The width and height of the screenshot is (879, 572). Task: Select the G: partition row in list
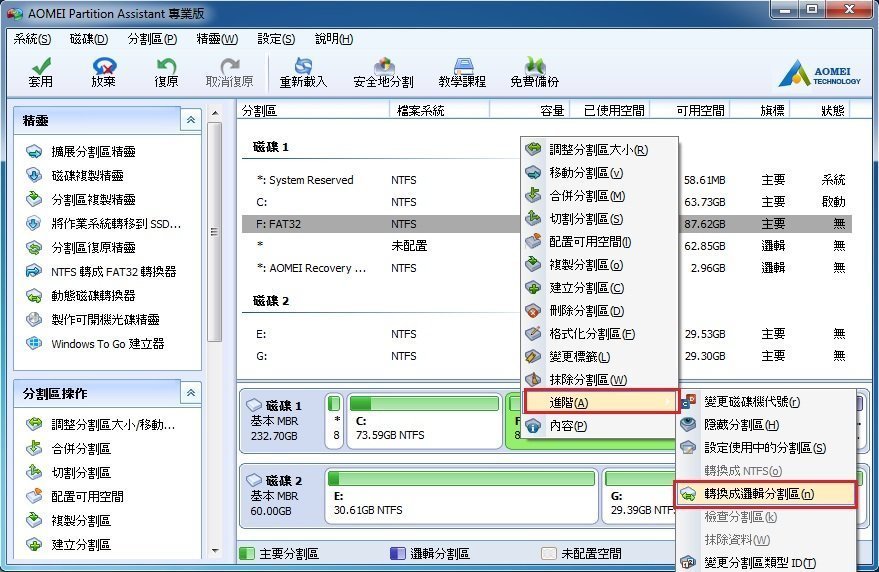(547, 356)
